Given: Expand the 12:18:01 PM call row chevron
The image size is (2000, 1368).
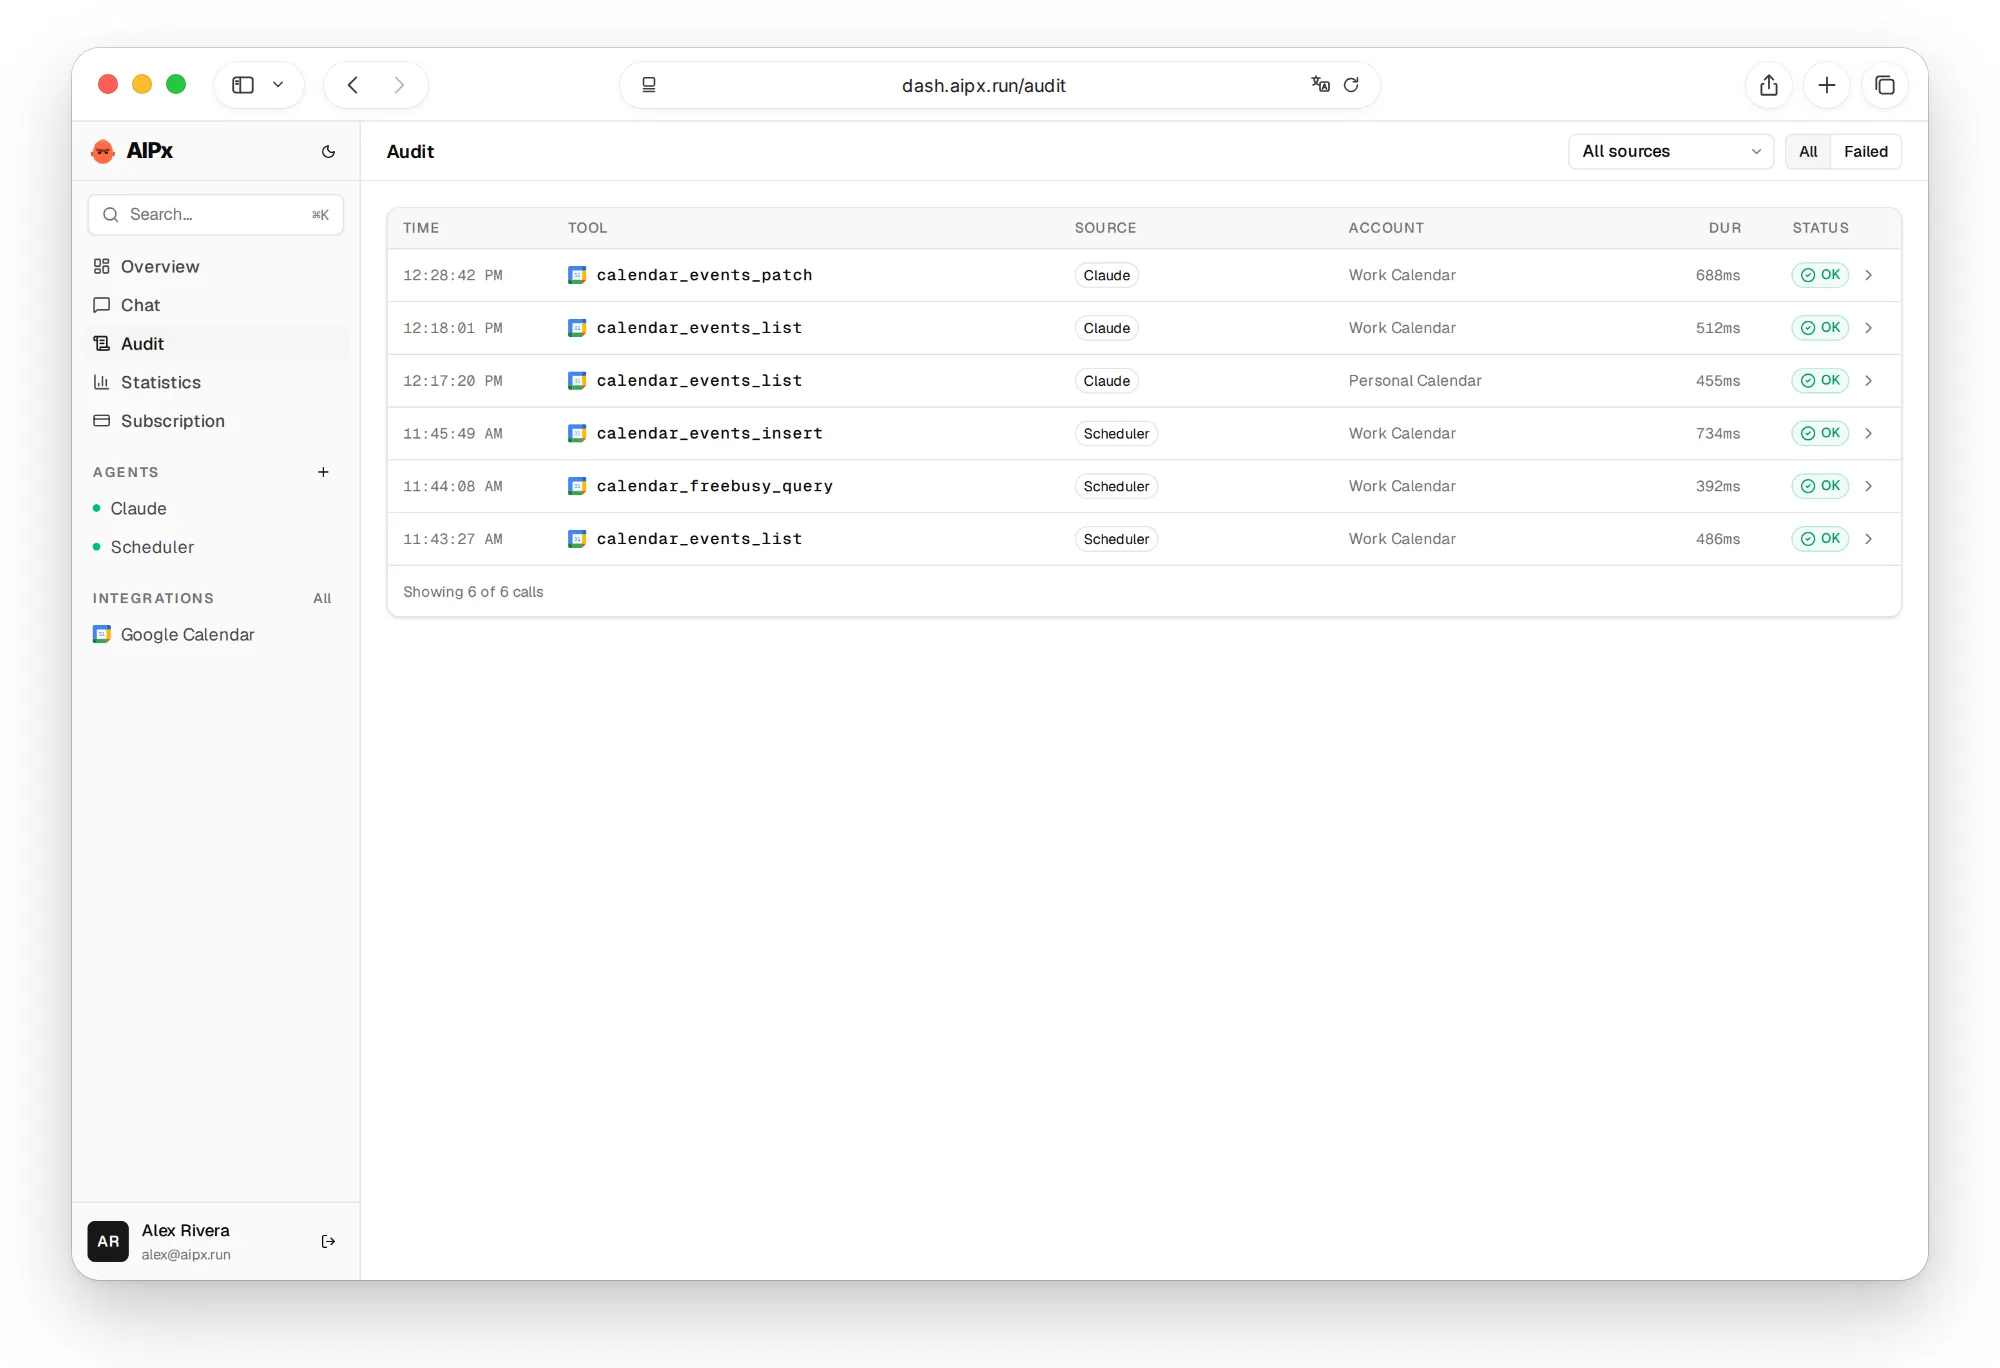Looking at the screenshot, I should tap(1868, 328).
